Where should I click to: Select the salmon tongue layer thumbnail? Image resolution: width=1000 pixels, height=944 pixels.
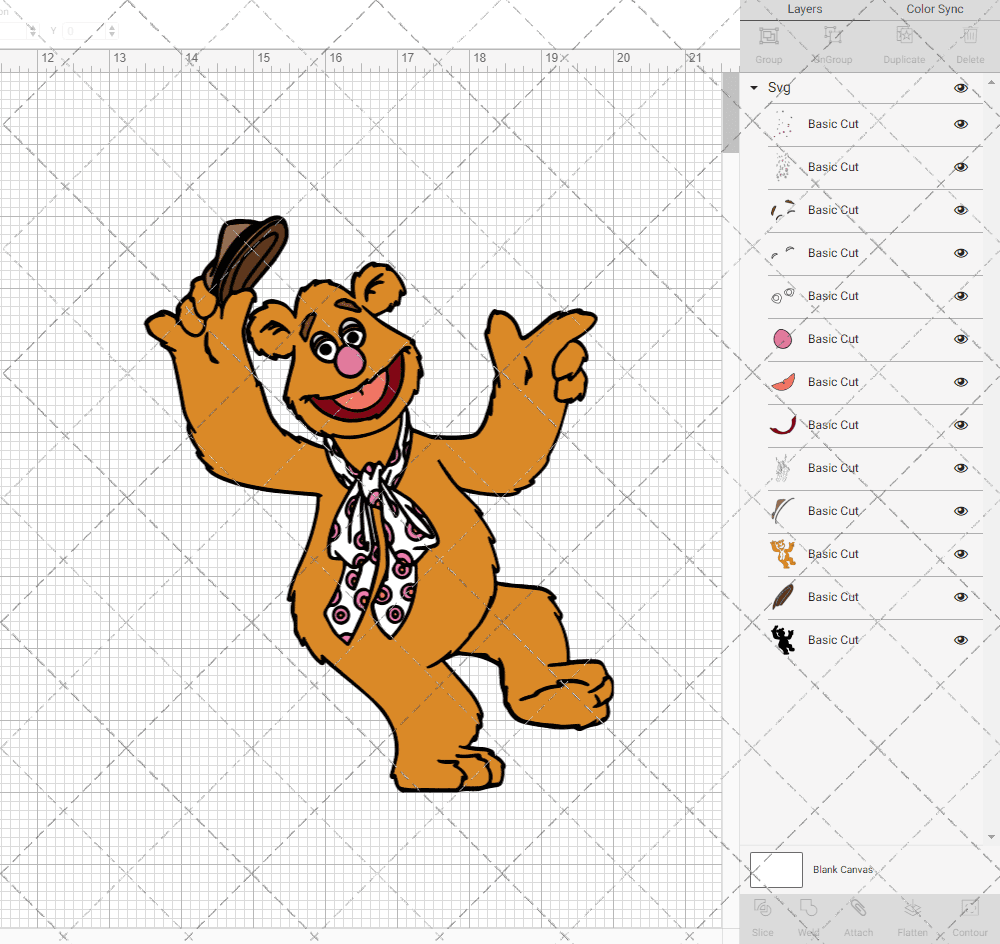[783, 382]
